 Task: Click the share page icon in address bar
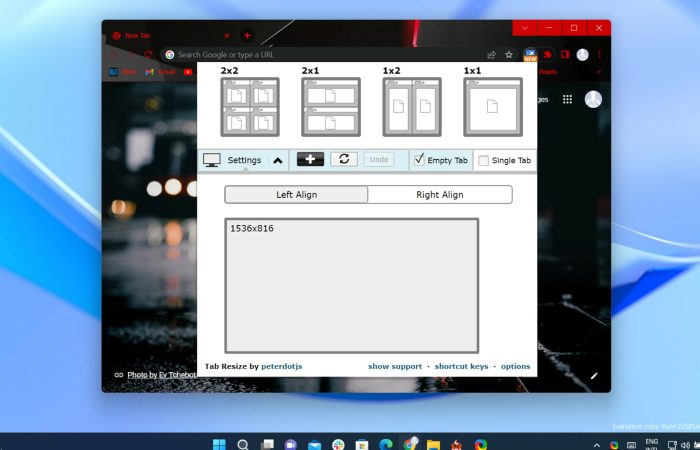492,54
